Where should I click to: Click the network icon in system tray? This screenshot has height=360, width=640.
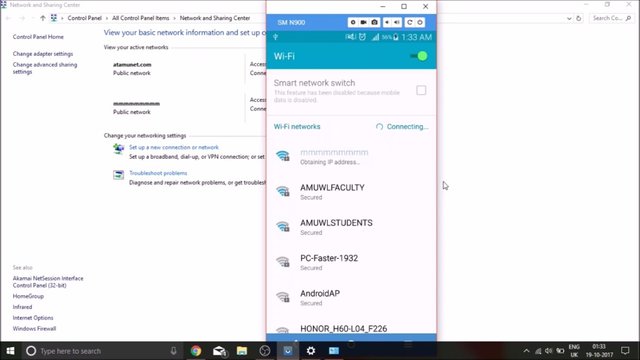538,351
